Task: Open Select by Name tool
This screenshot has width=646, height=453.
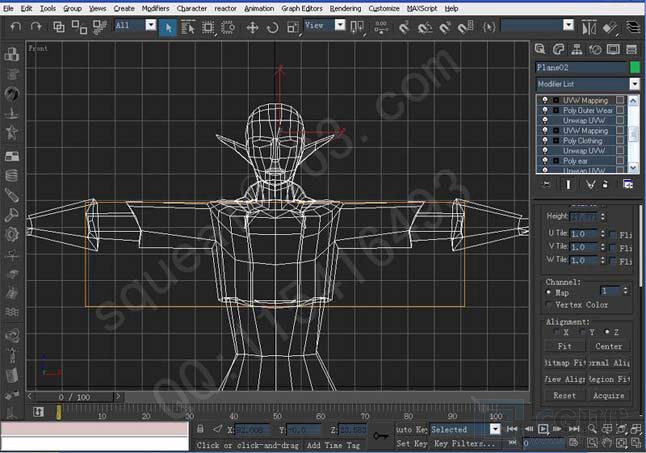Action: point(188,28)
